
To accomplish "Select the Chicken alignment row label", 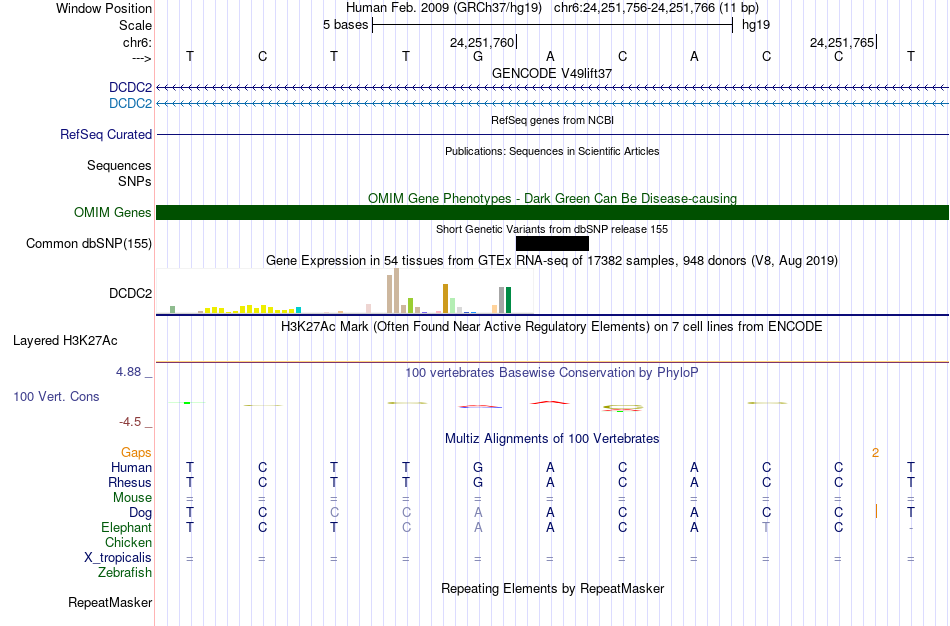I will (128, 542).
